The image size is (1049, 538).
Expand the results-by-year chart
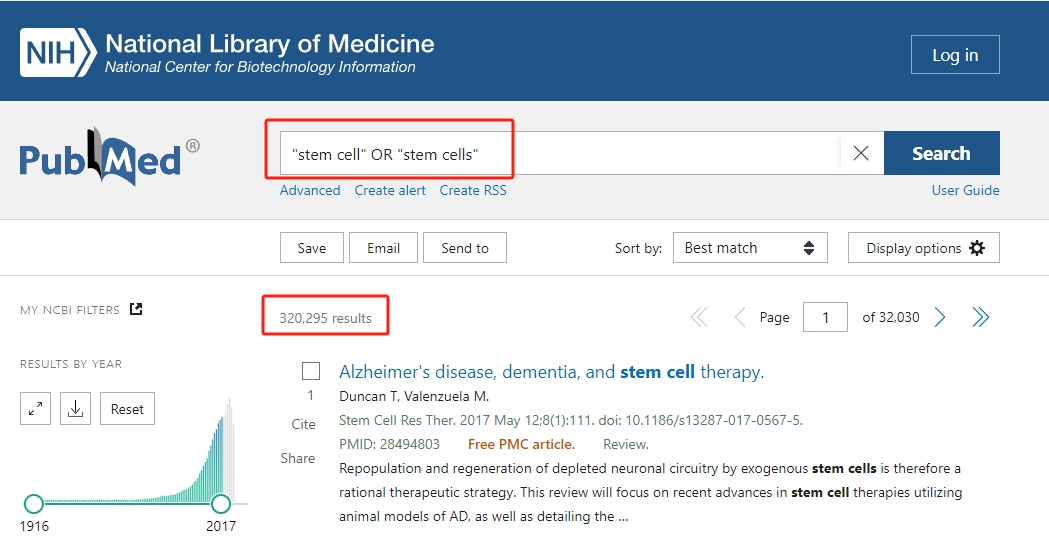[x=36, y=408]
